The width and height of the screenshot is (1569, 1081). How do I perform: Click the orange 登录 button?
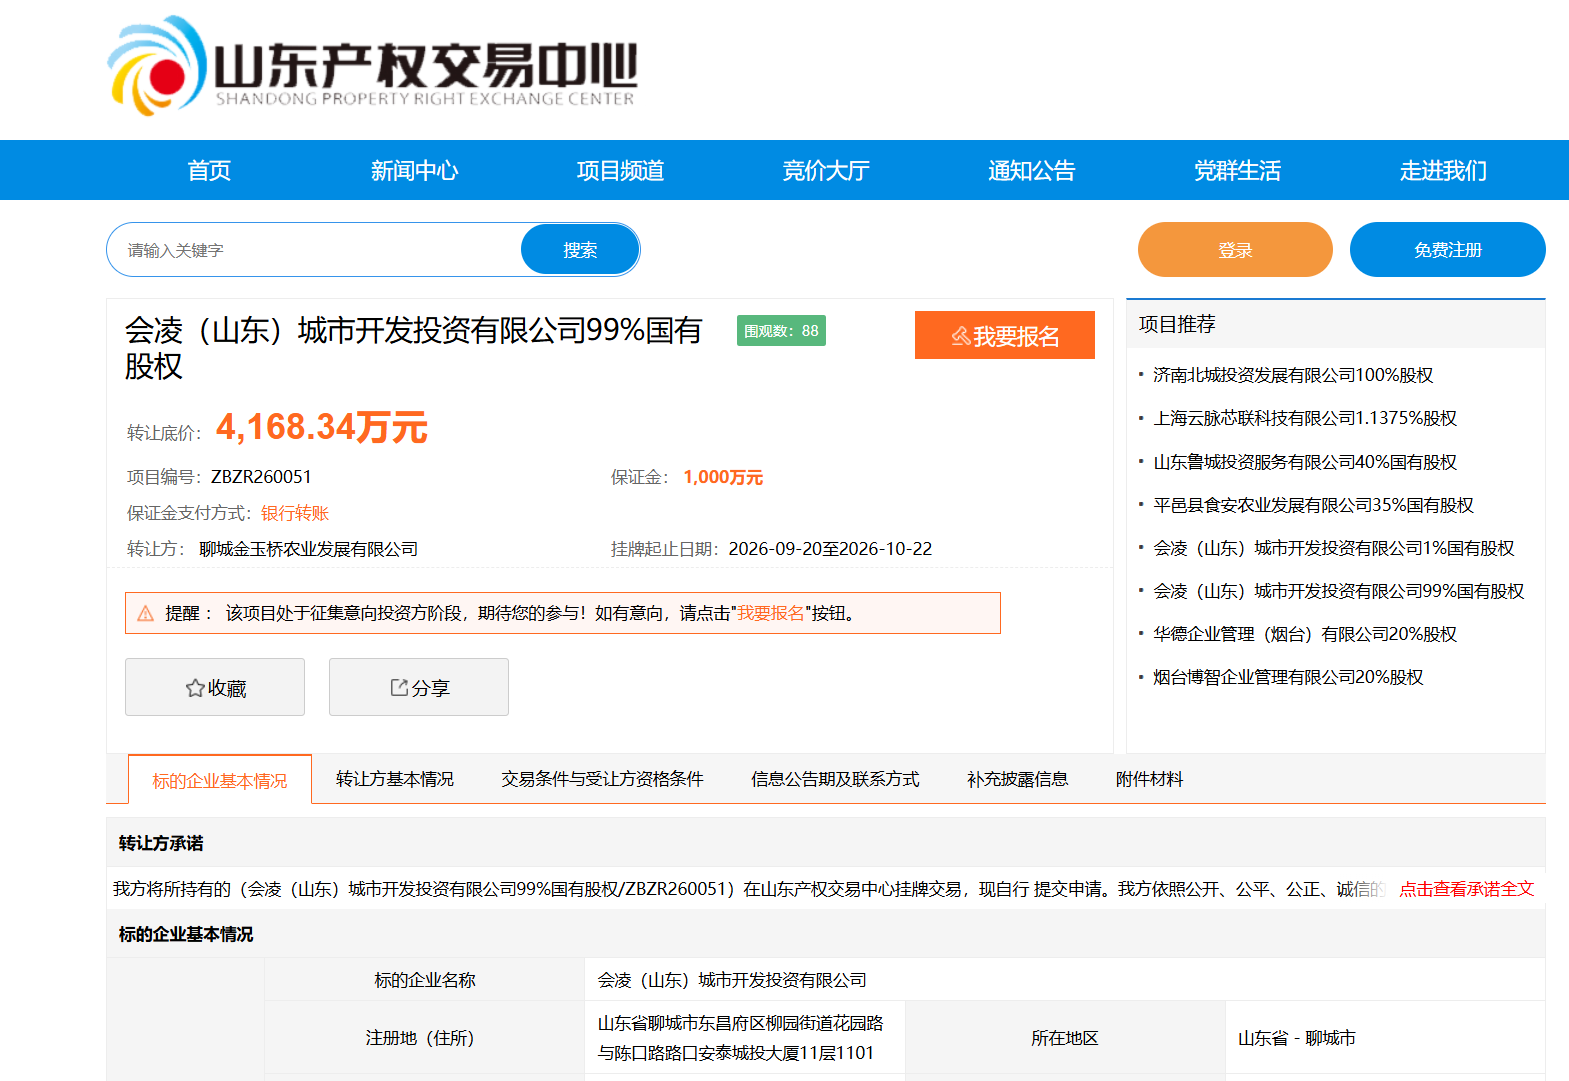(x=1235, y=249)
